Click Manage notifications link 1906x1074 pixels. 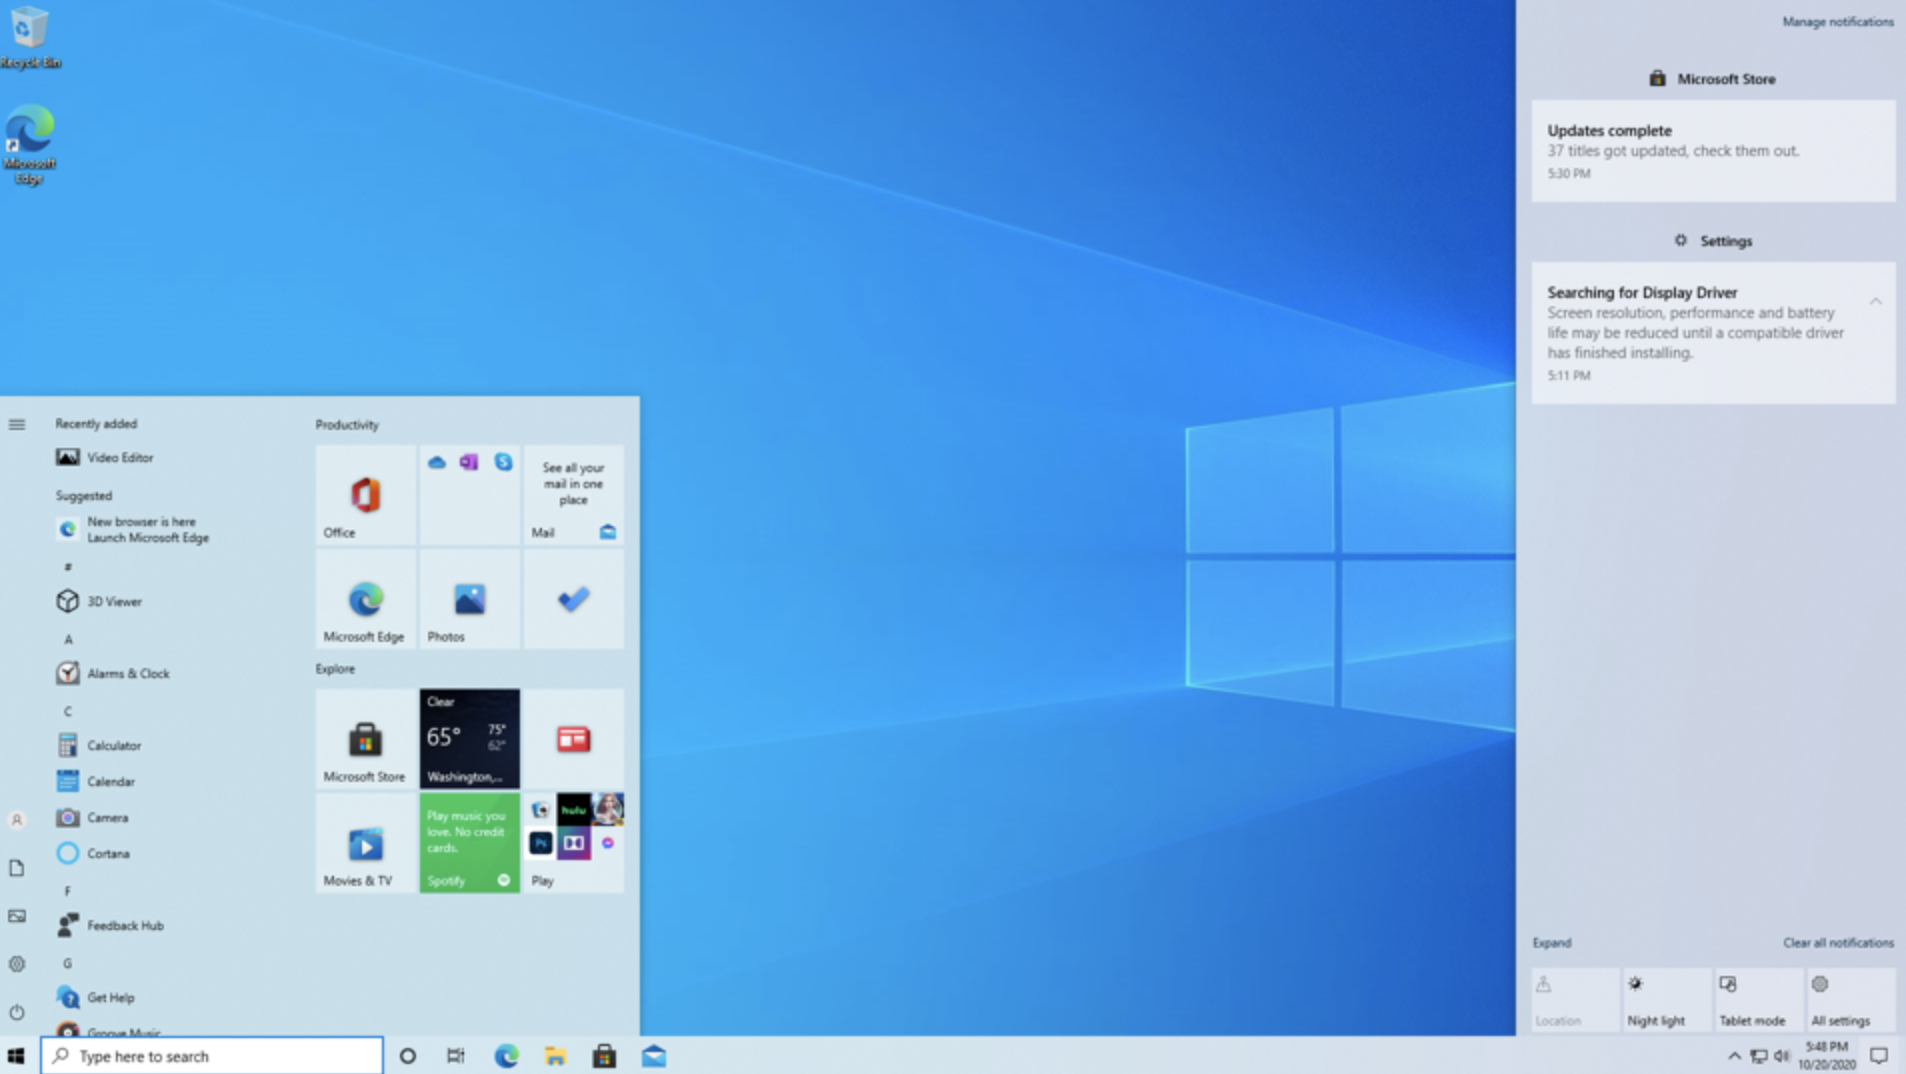(1838, 22)
